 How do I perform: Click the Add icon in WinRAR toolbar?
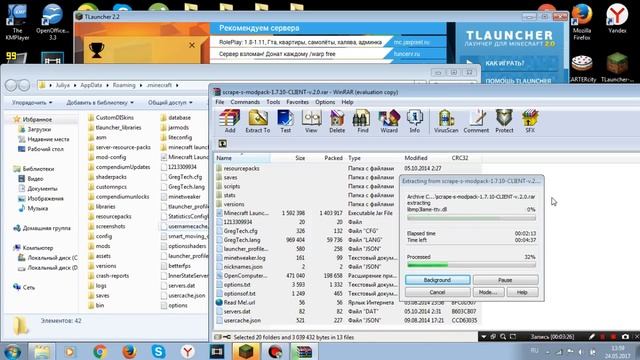point(230,121)
